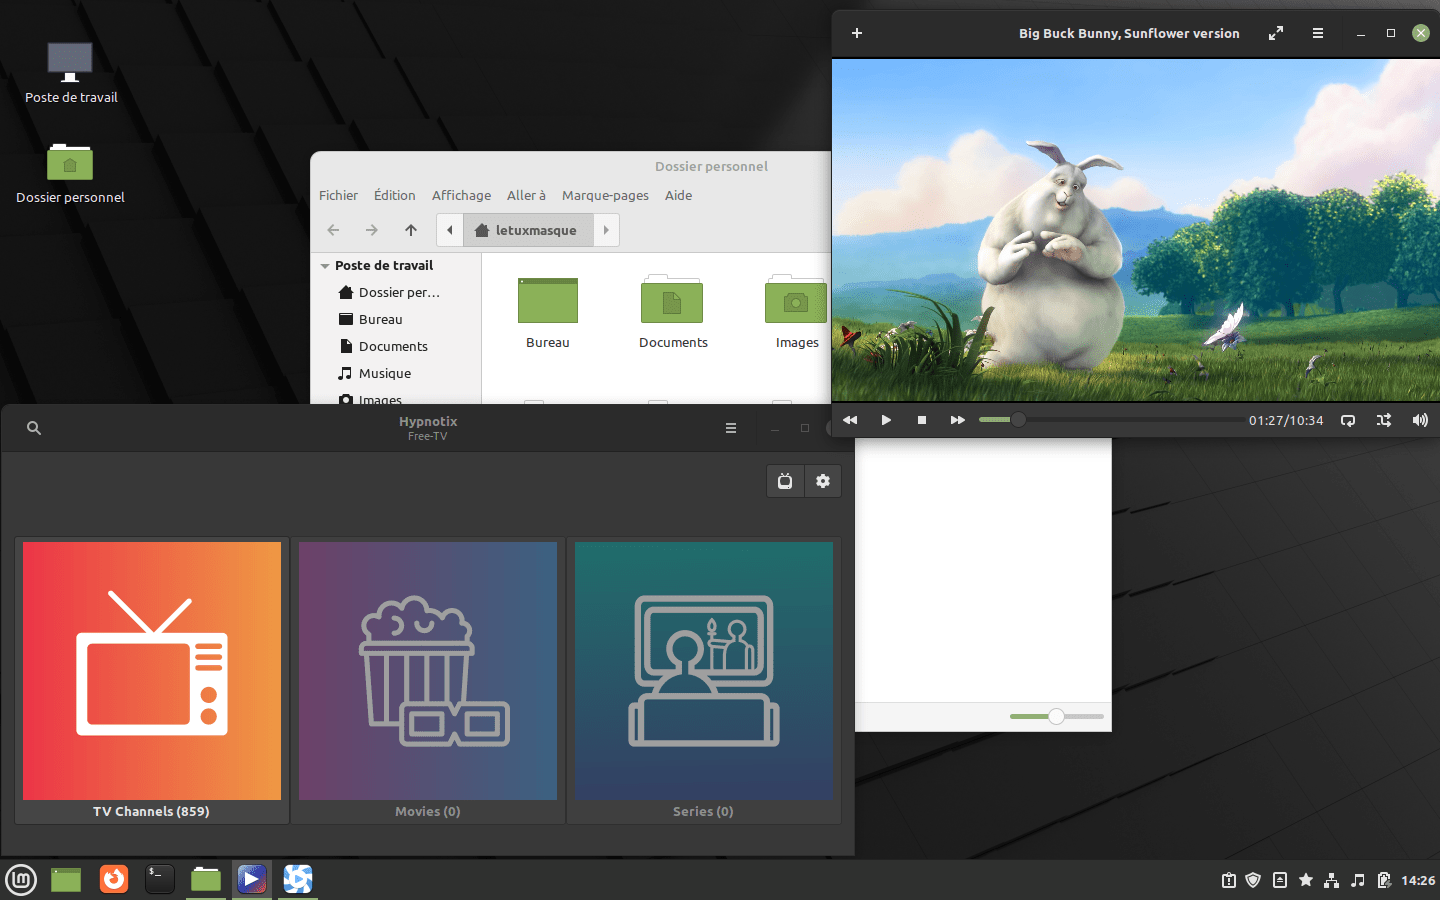This screenshot has height=900, width=1440.
Task: Skip forward to next track
Action: click(958, 420)
